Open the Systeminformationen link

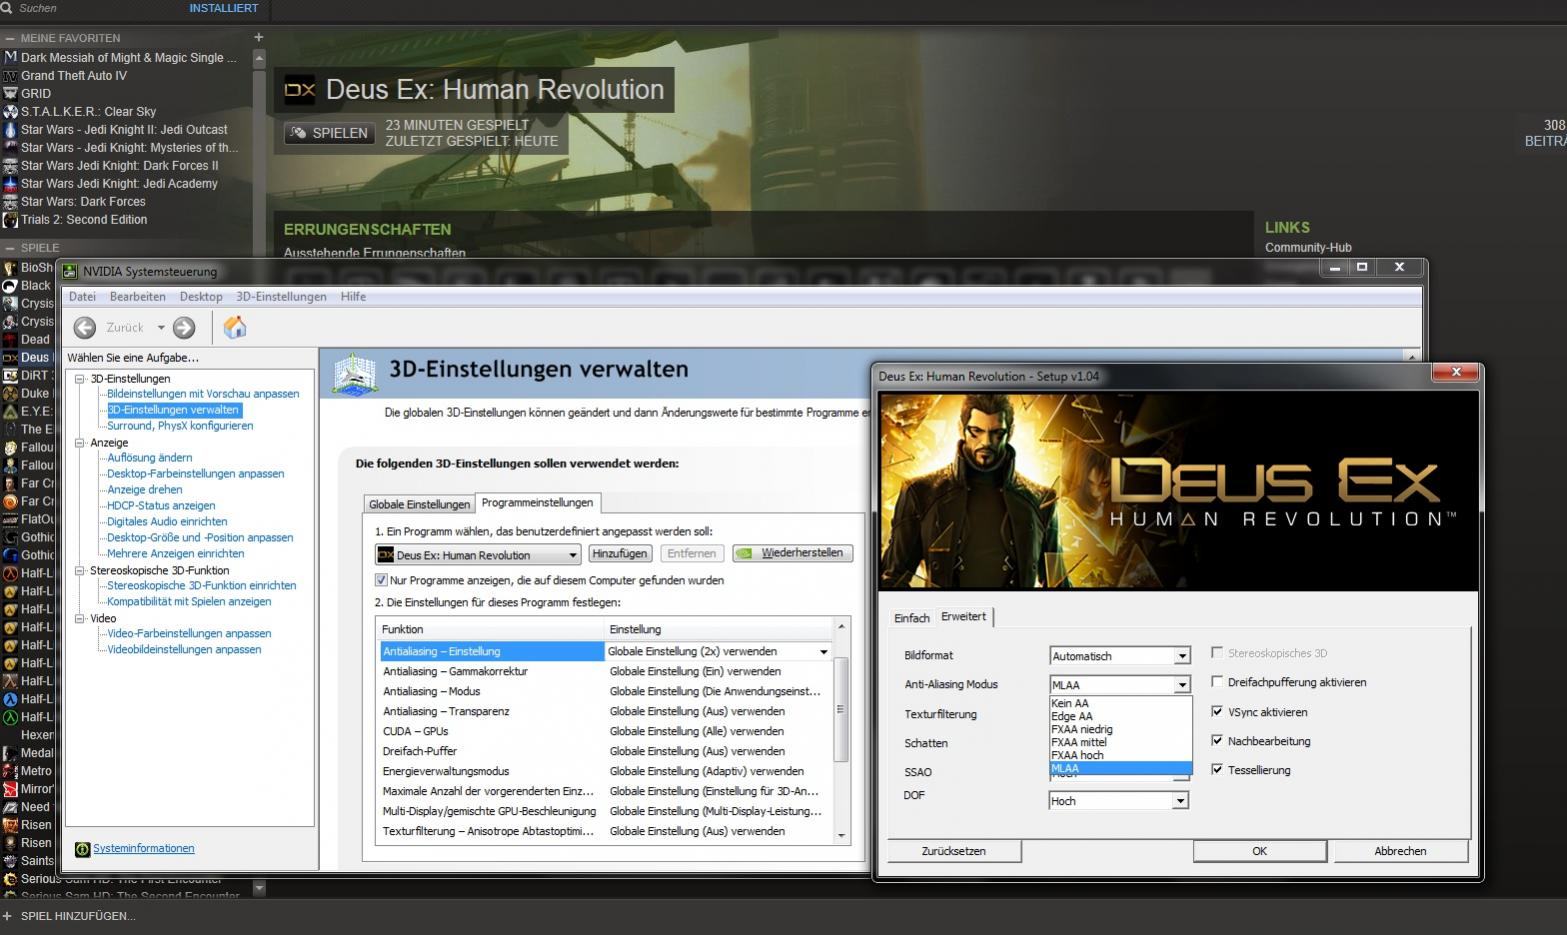(144, 848)
